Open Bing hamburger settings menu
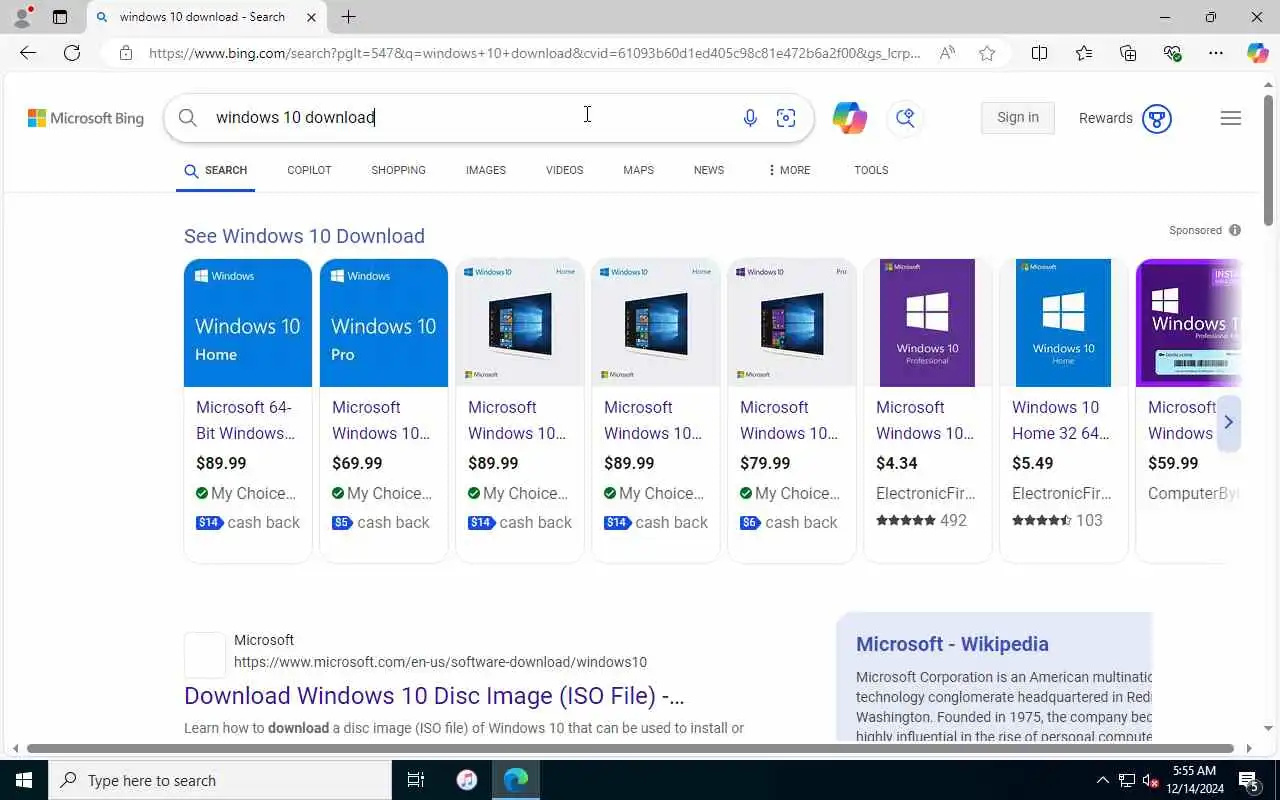Image resolution: width=1280 pixels, height=800 pixels. pos(1231,118)
